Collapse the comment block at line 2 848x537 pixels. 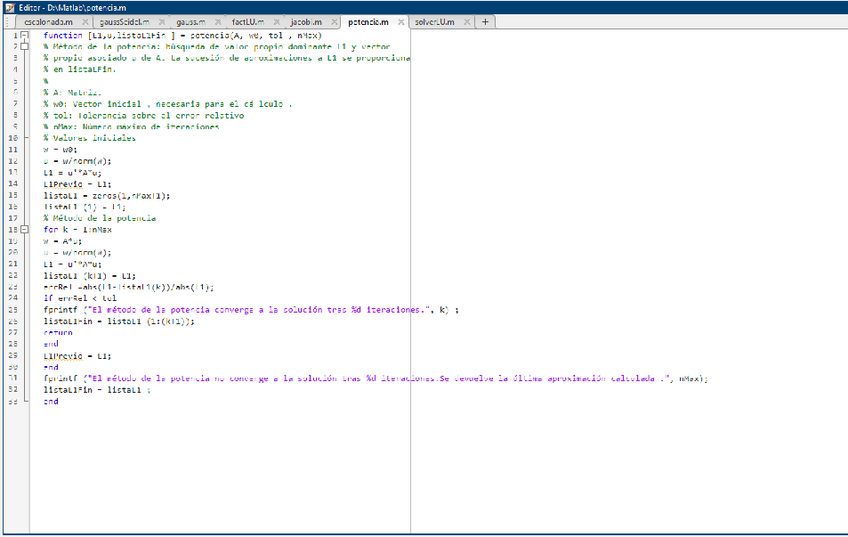click(24, 47)
